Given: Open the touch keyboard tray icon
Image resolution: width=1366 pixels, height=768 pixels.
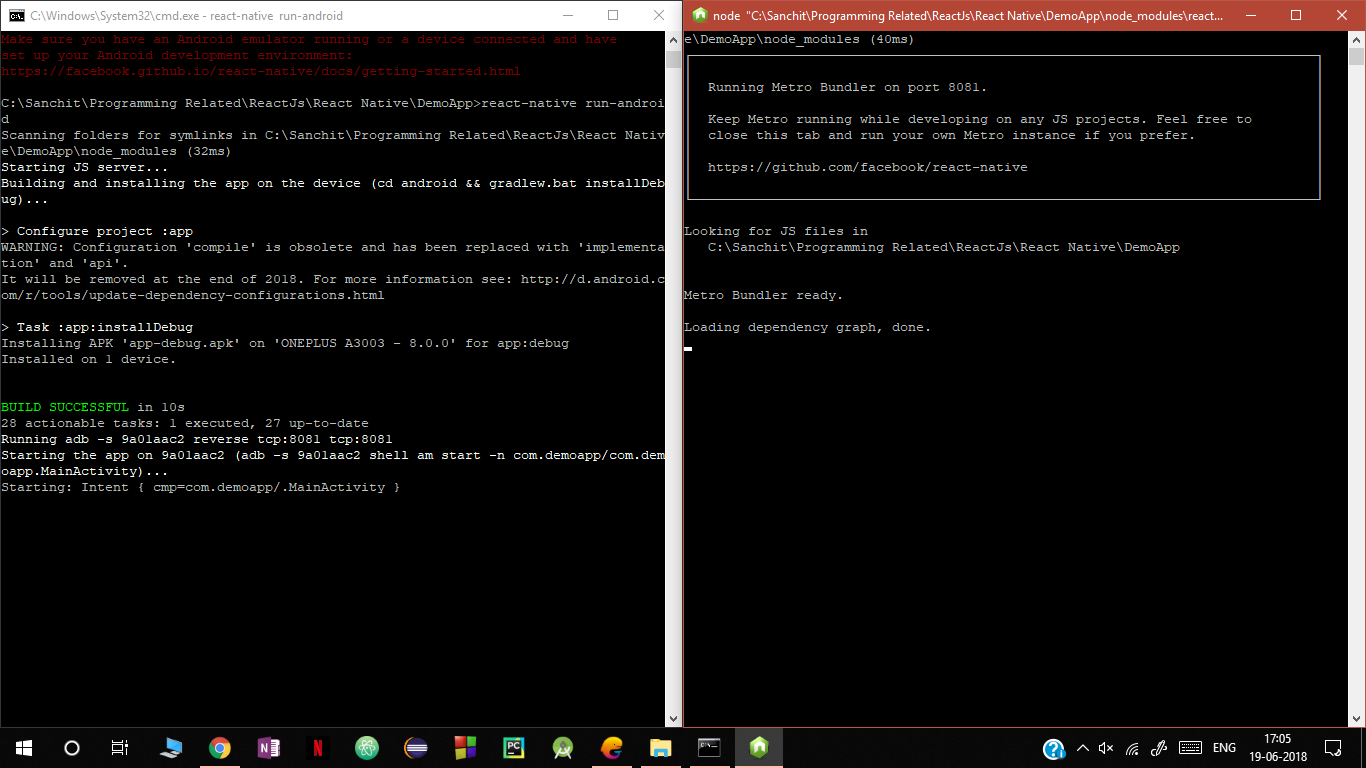Looking at the screenshot, I should pyautogui.click(x=1190, y=748).
